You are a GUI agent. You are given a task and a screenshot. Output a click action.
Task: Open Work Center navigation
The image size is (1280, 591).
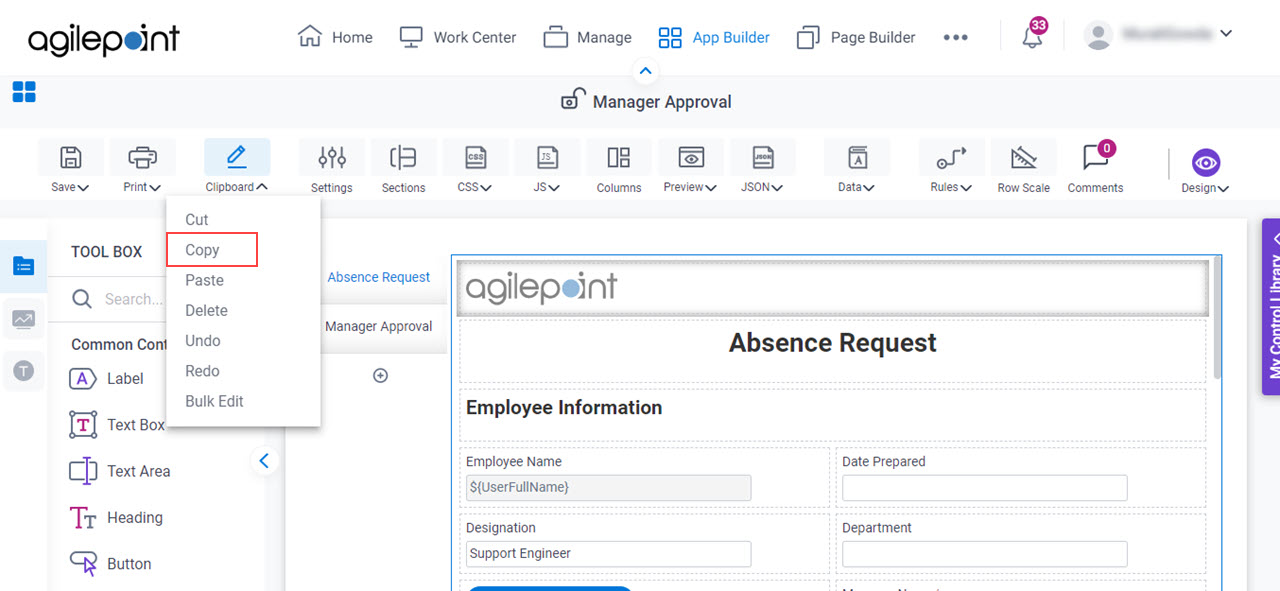[x=458, y=37]
